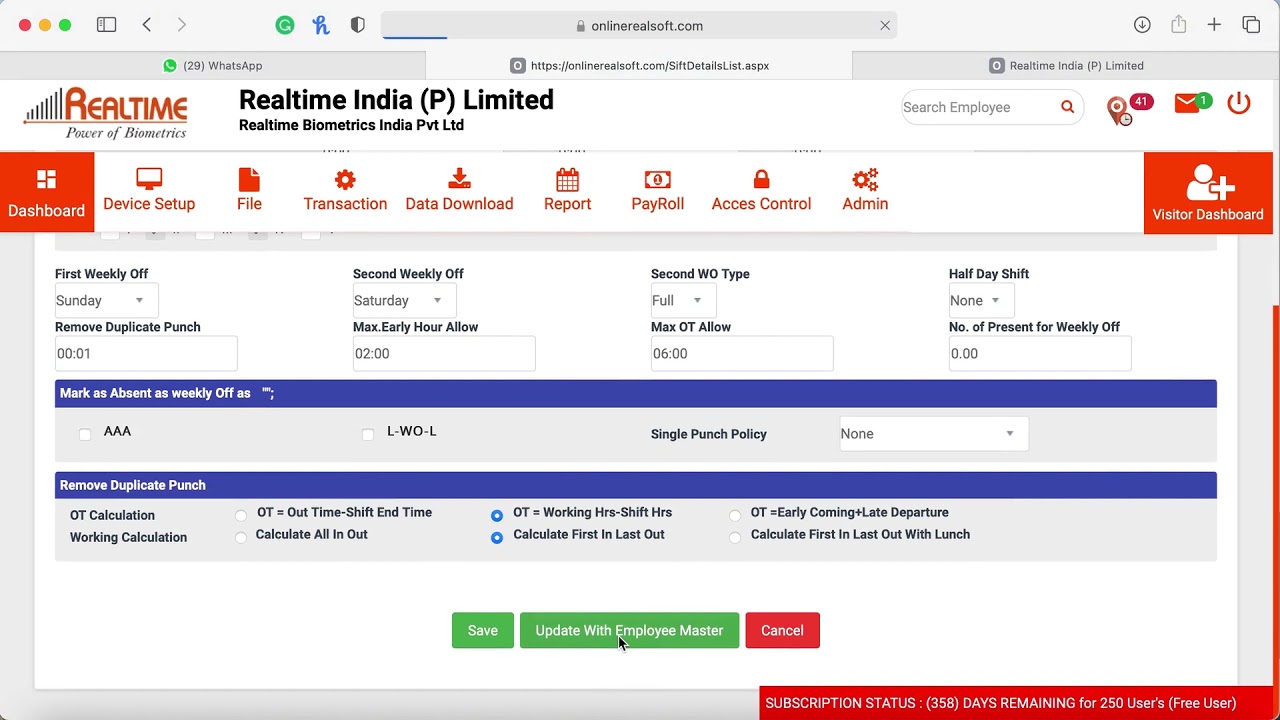
Task: Open Second WO Type dropdown
Action: point(683,300)
